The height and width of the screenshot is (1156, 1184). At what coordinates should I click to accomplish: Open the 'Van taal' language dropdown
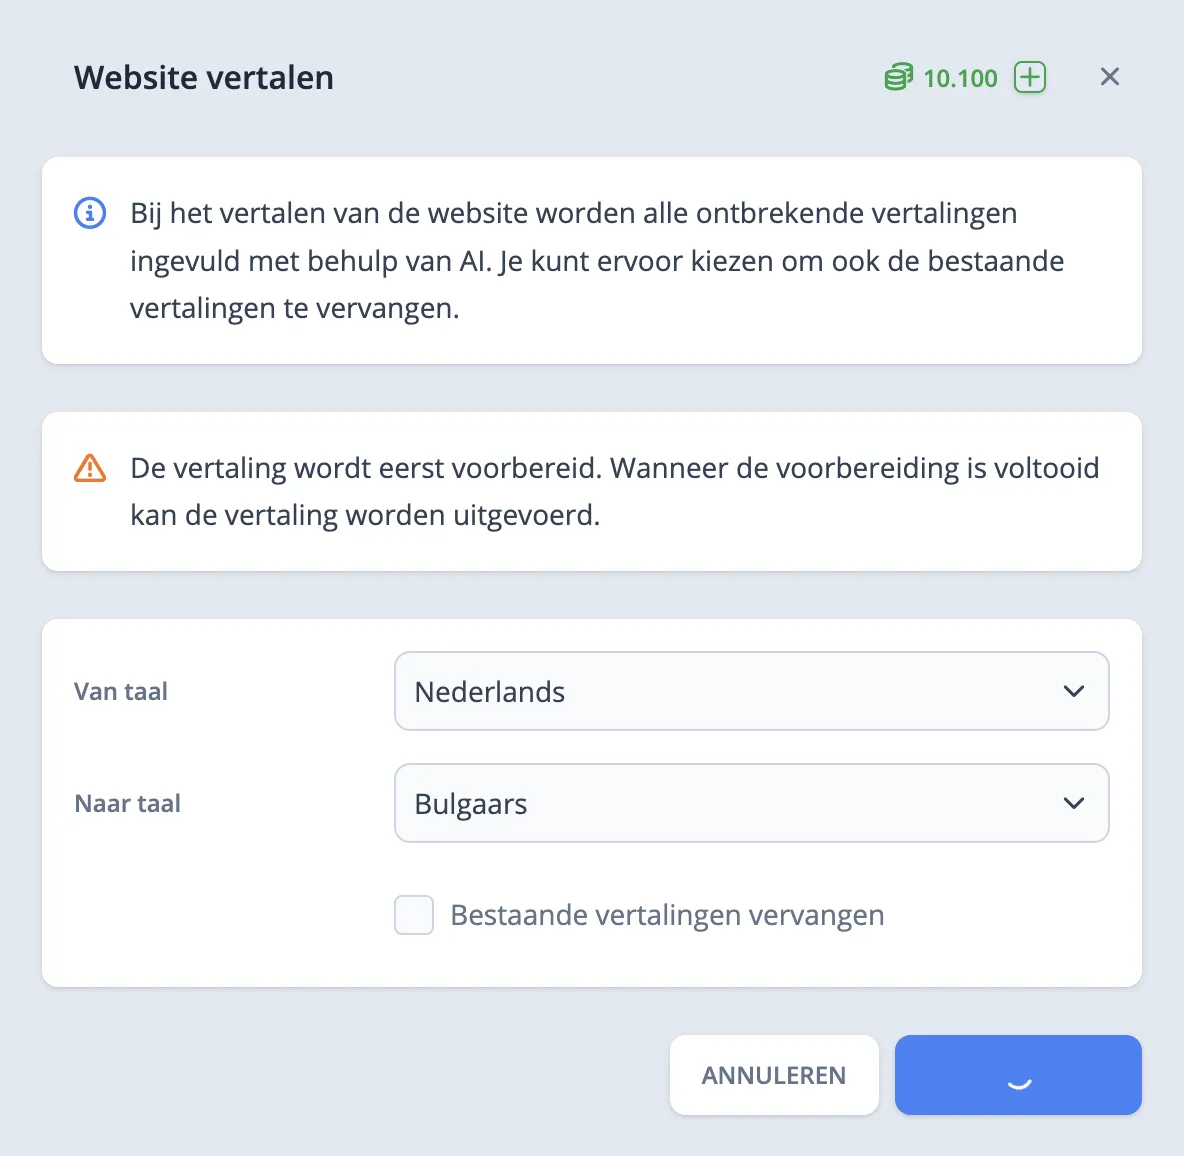tap(752, 691)
